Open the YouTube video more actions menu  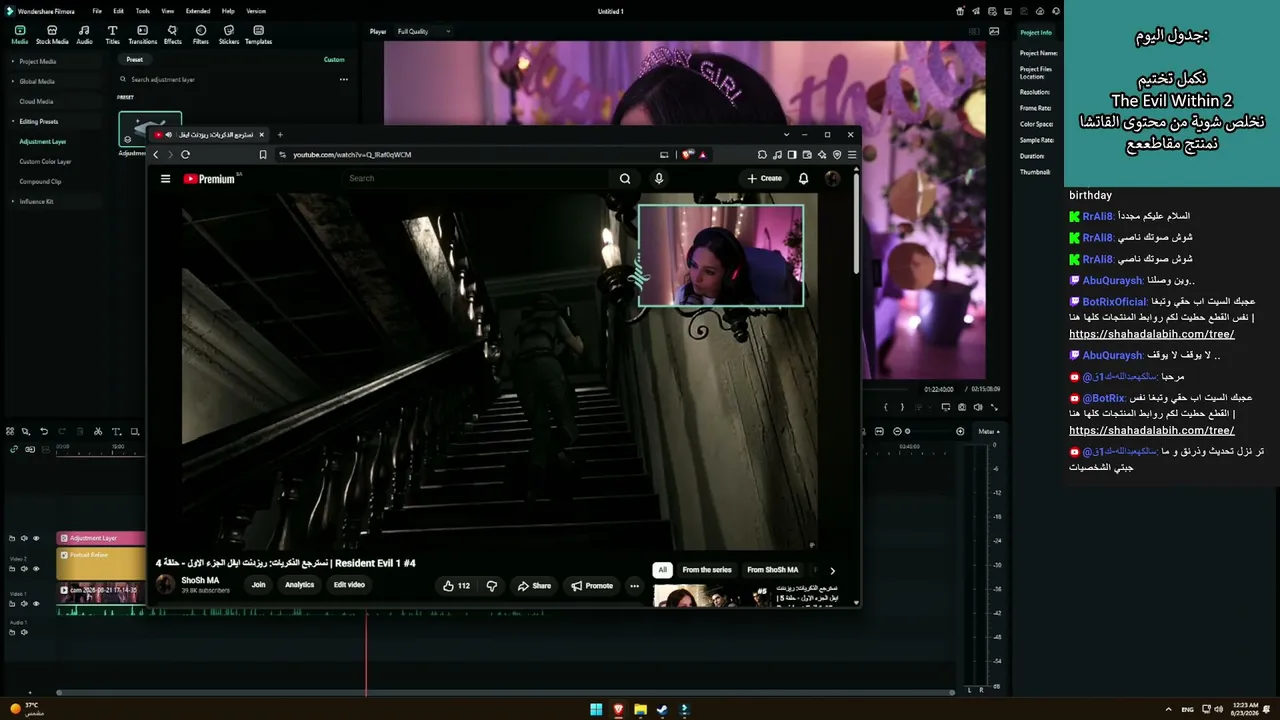[x=634, y=586]
